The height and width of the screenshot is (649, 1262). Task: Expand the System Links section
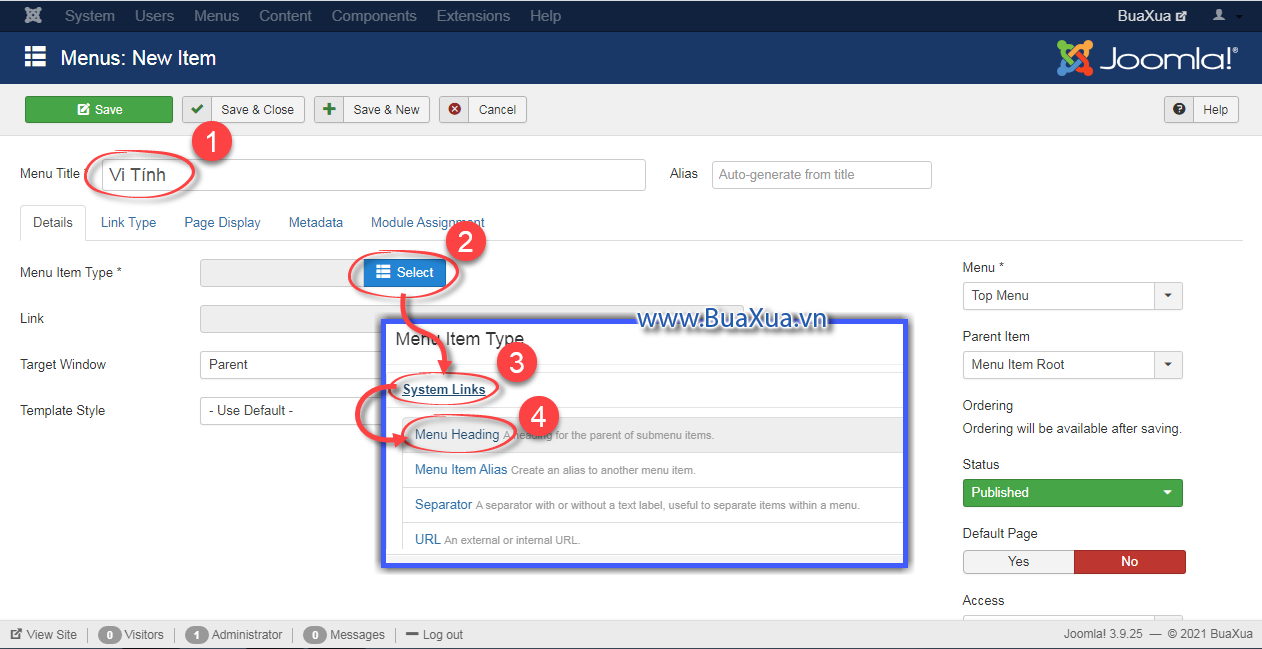(444, 390)
